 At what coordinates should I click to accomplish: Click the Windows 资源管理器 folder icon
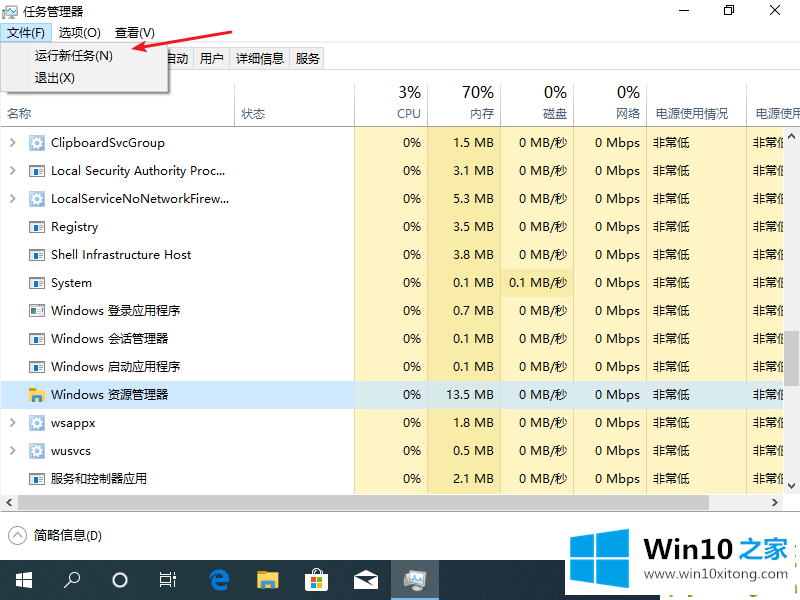[36, 395]
